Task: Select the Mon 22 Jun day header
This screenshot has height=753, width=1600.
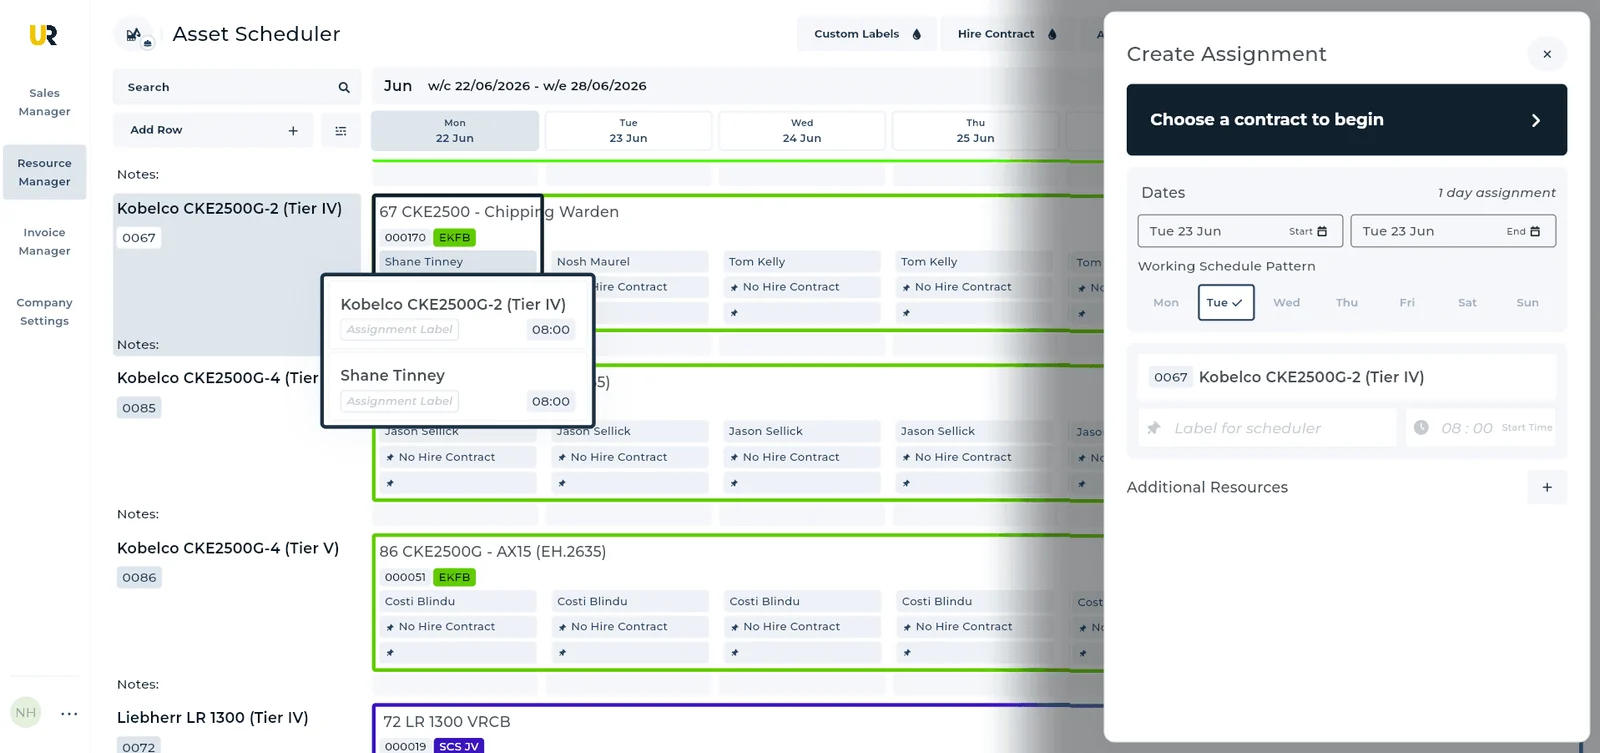Action: pyautogui.click(x=455, y=131)
